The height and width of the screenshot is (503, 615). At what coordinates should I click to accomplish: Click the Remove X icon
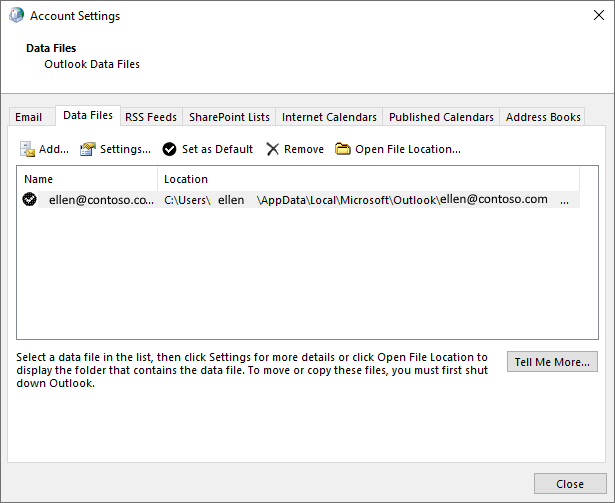pos(272,149)
